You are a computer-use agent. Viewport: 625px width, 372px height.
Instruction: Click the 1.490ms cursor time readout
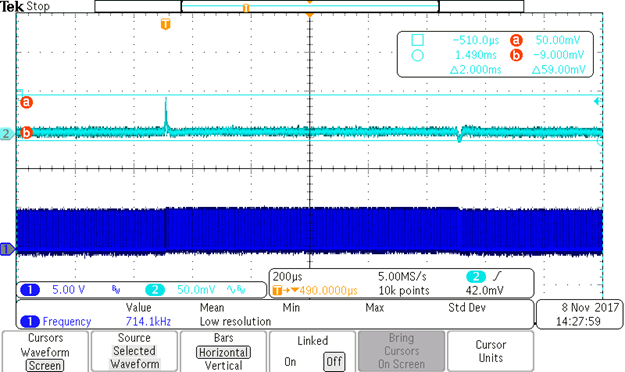coord(476,55)
